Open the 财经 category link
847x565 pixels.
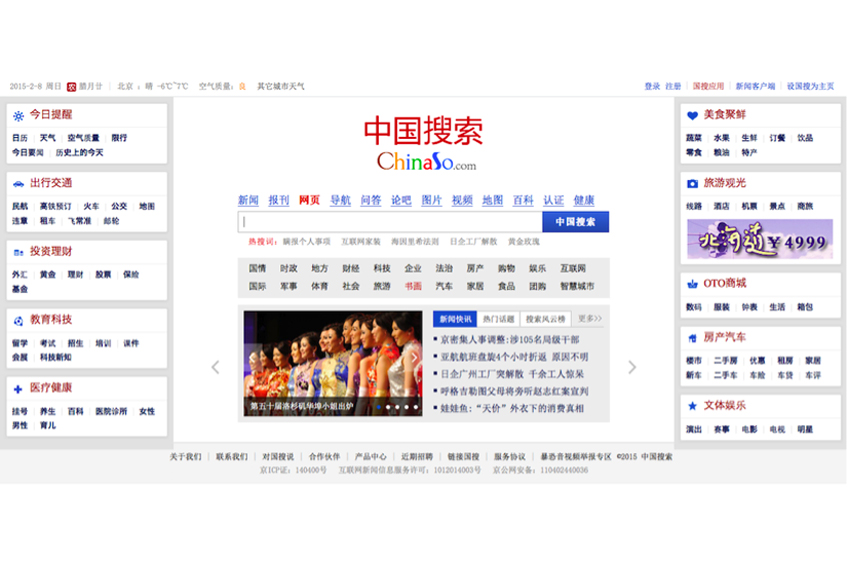pos(351,268)
